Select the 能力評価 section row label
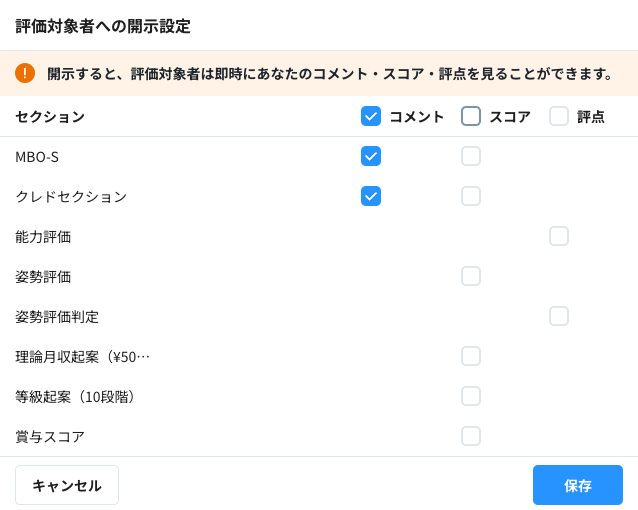 [43, 237]
